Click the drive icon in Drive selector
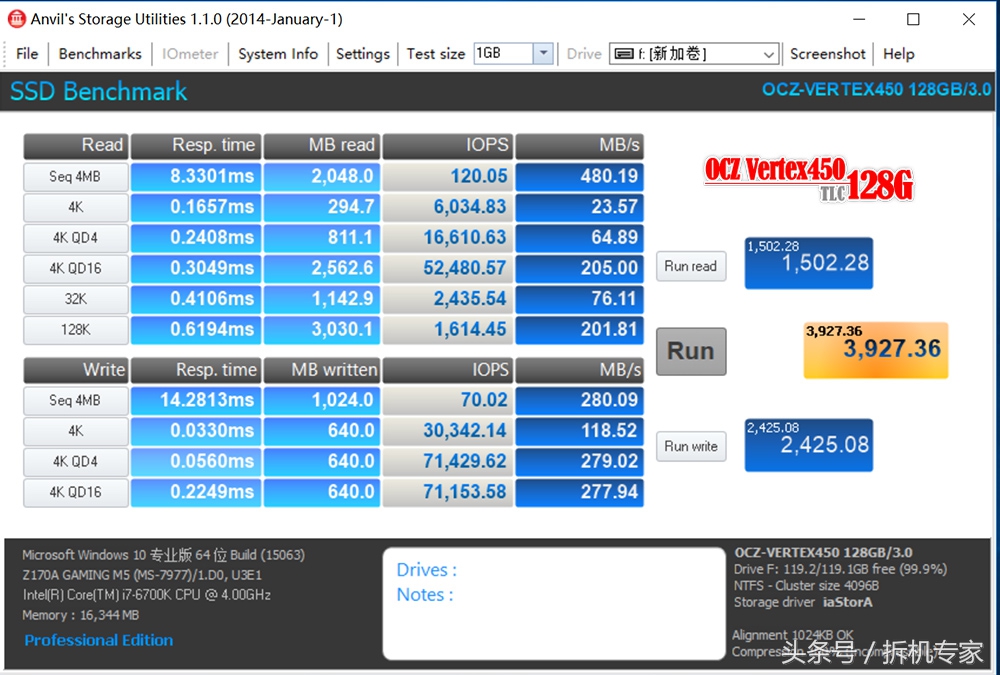Image resolution: width=1000 pixels, height=675 pixels. tap(623, 54)
